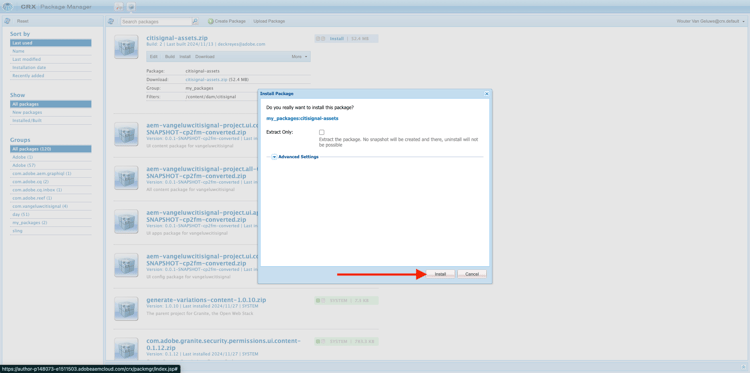The height and width of the screenshot is (373, 750).
Task: Click the UI apps package box icon
Action: click(126, 221)
